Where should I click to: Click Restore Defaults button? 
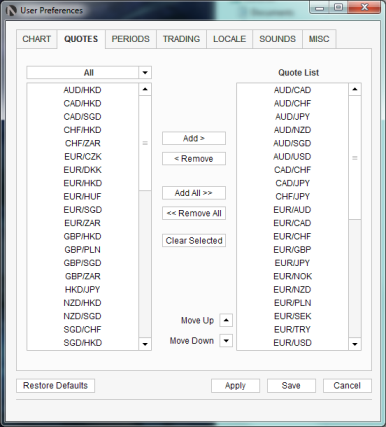[55, 386]
